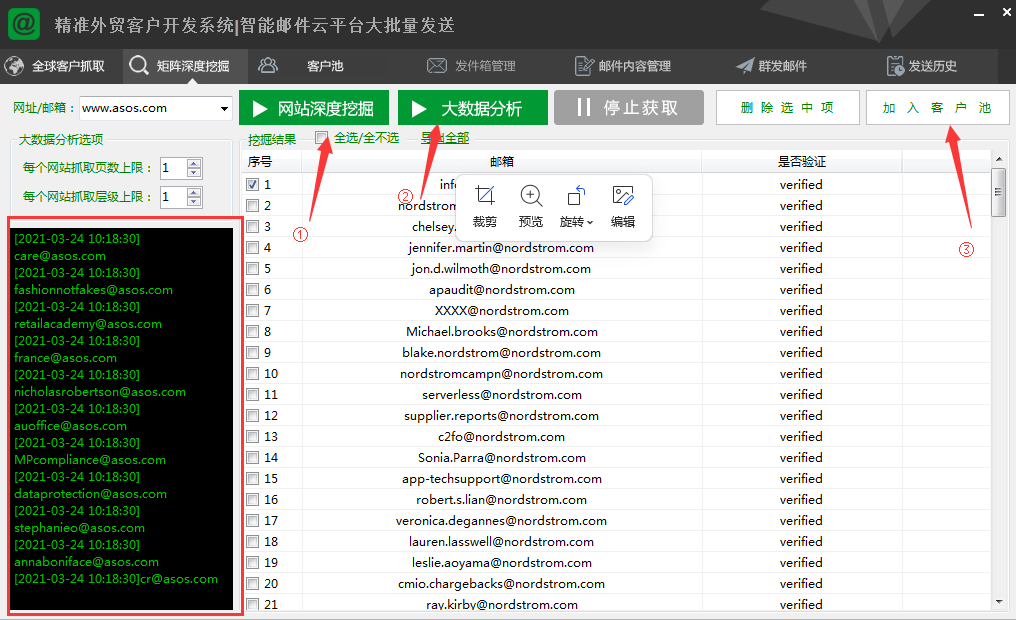Click the 抓取层级上限 number field
Viewport: 1016px width, 620px height.
click(173, 197)
